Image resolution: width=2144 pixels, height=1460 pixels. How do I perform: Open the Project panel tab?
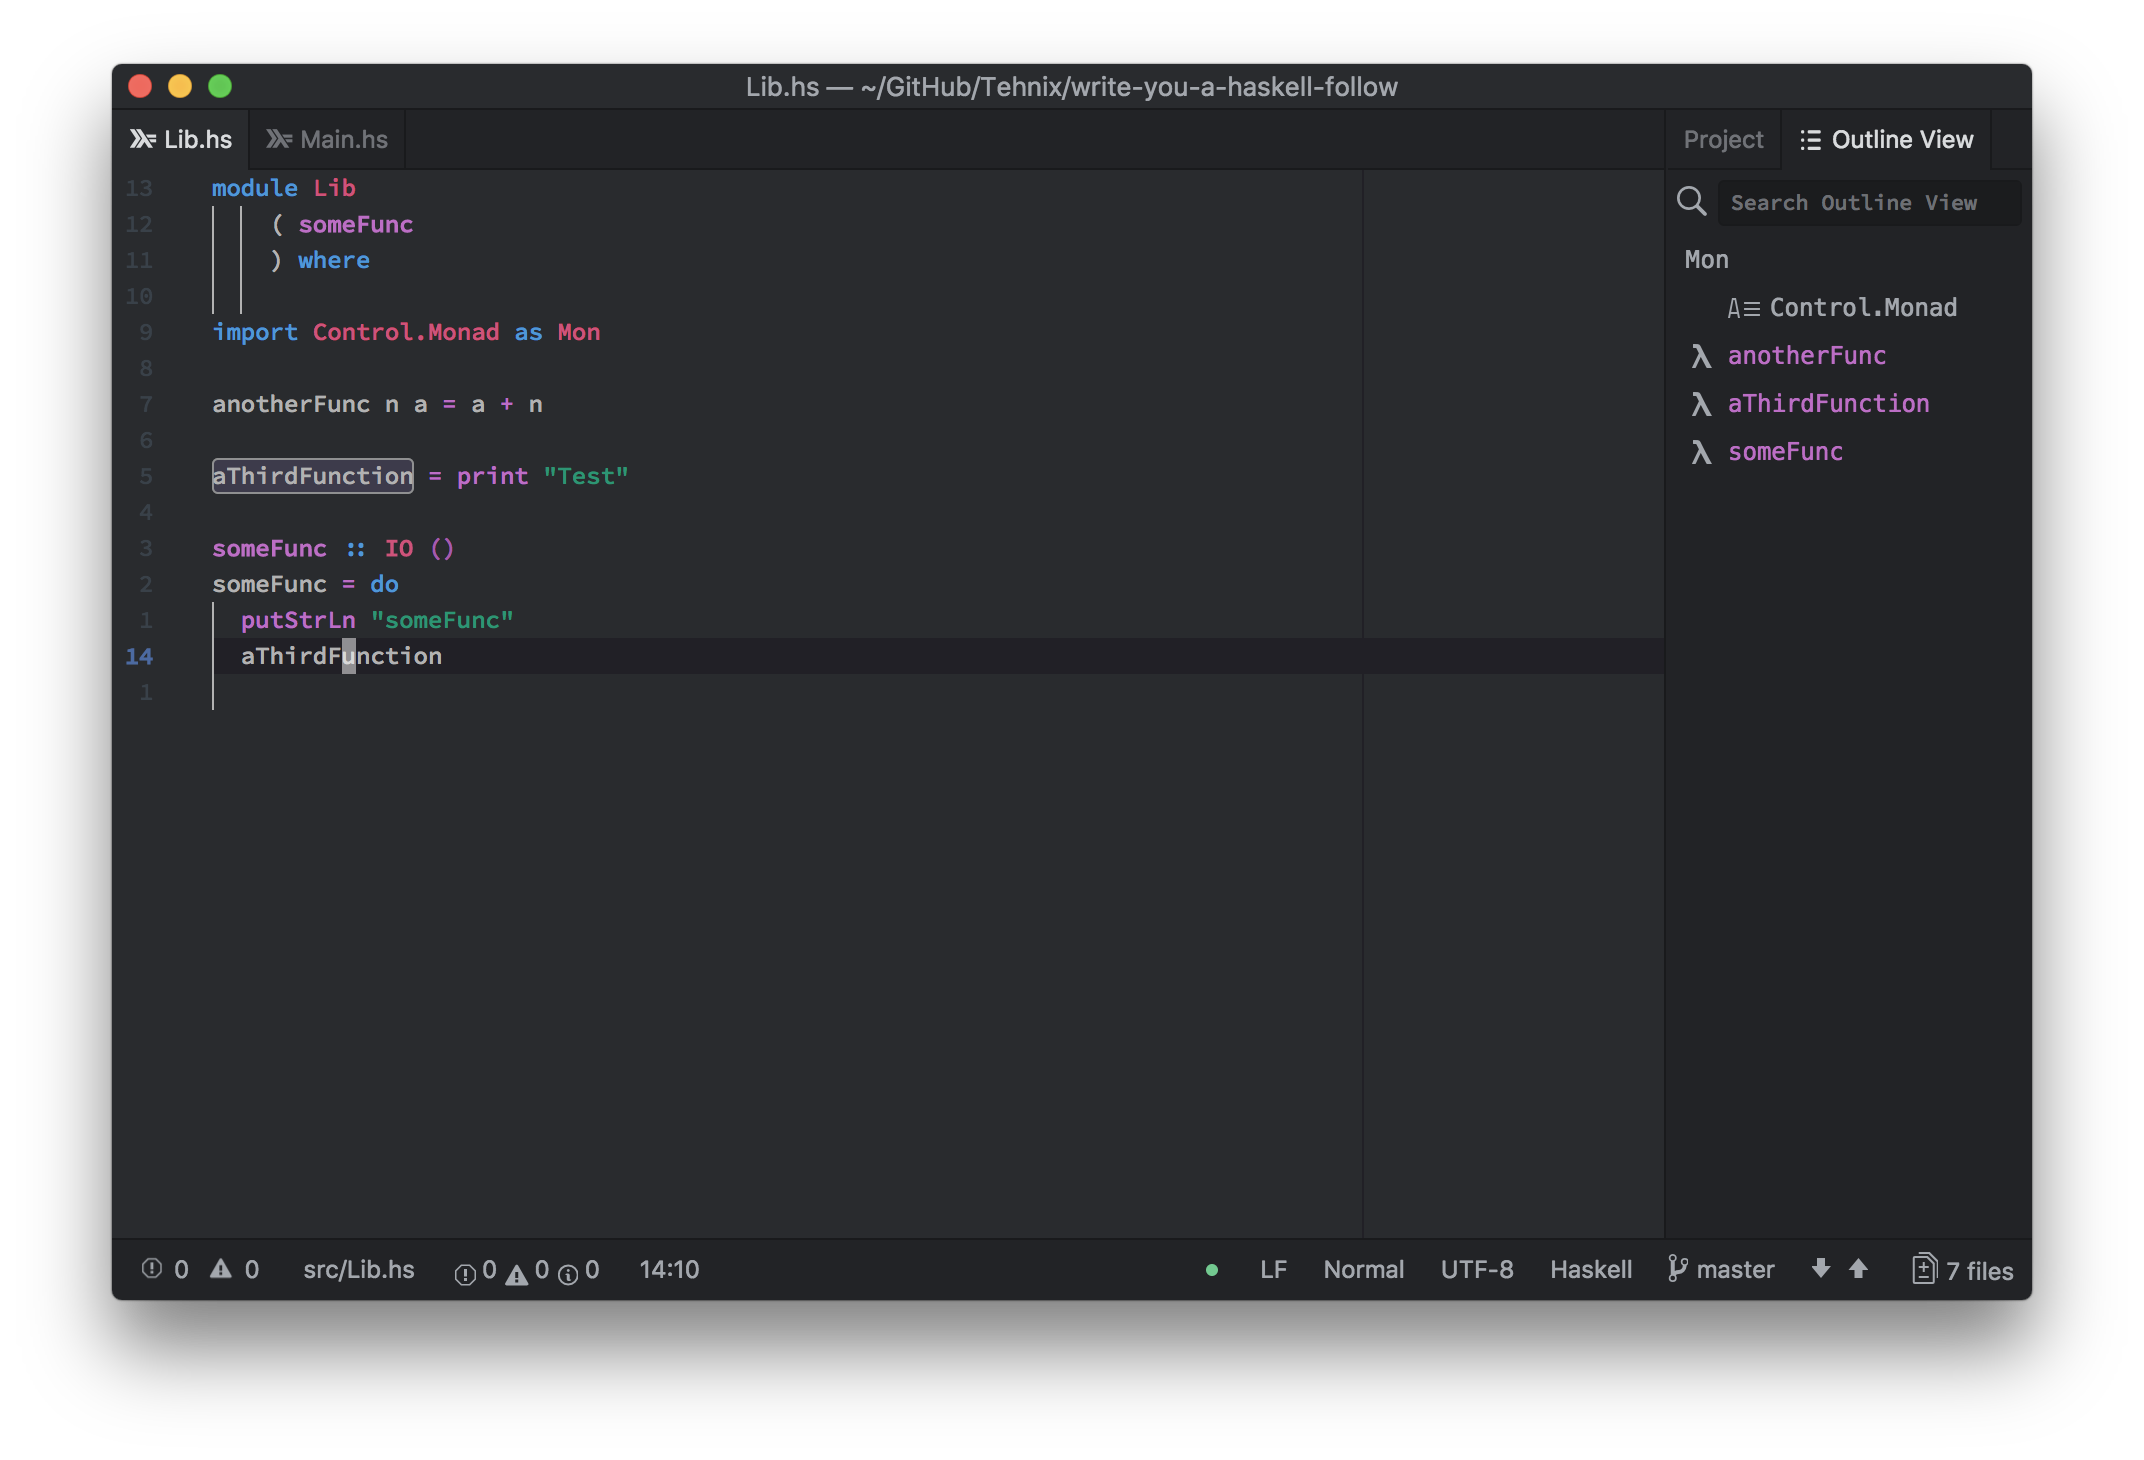click(1723, 140)
